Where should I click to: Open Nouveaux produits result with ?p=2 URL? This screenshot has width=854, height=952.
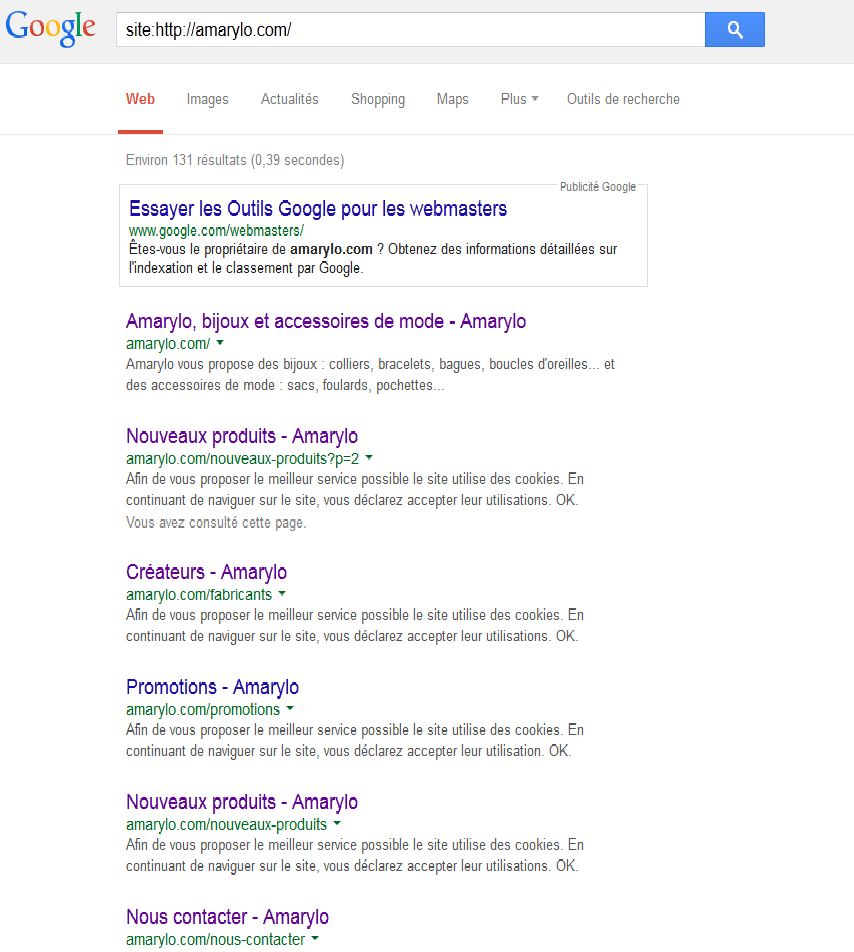[x=242, y=436]
